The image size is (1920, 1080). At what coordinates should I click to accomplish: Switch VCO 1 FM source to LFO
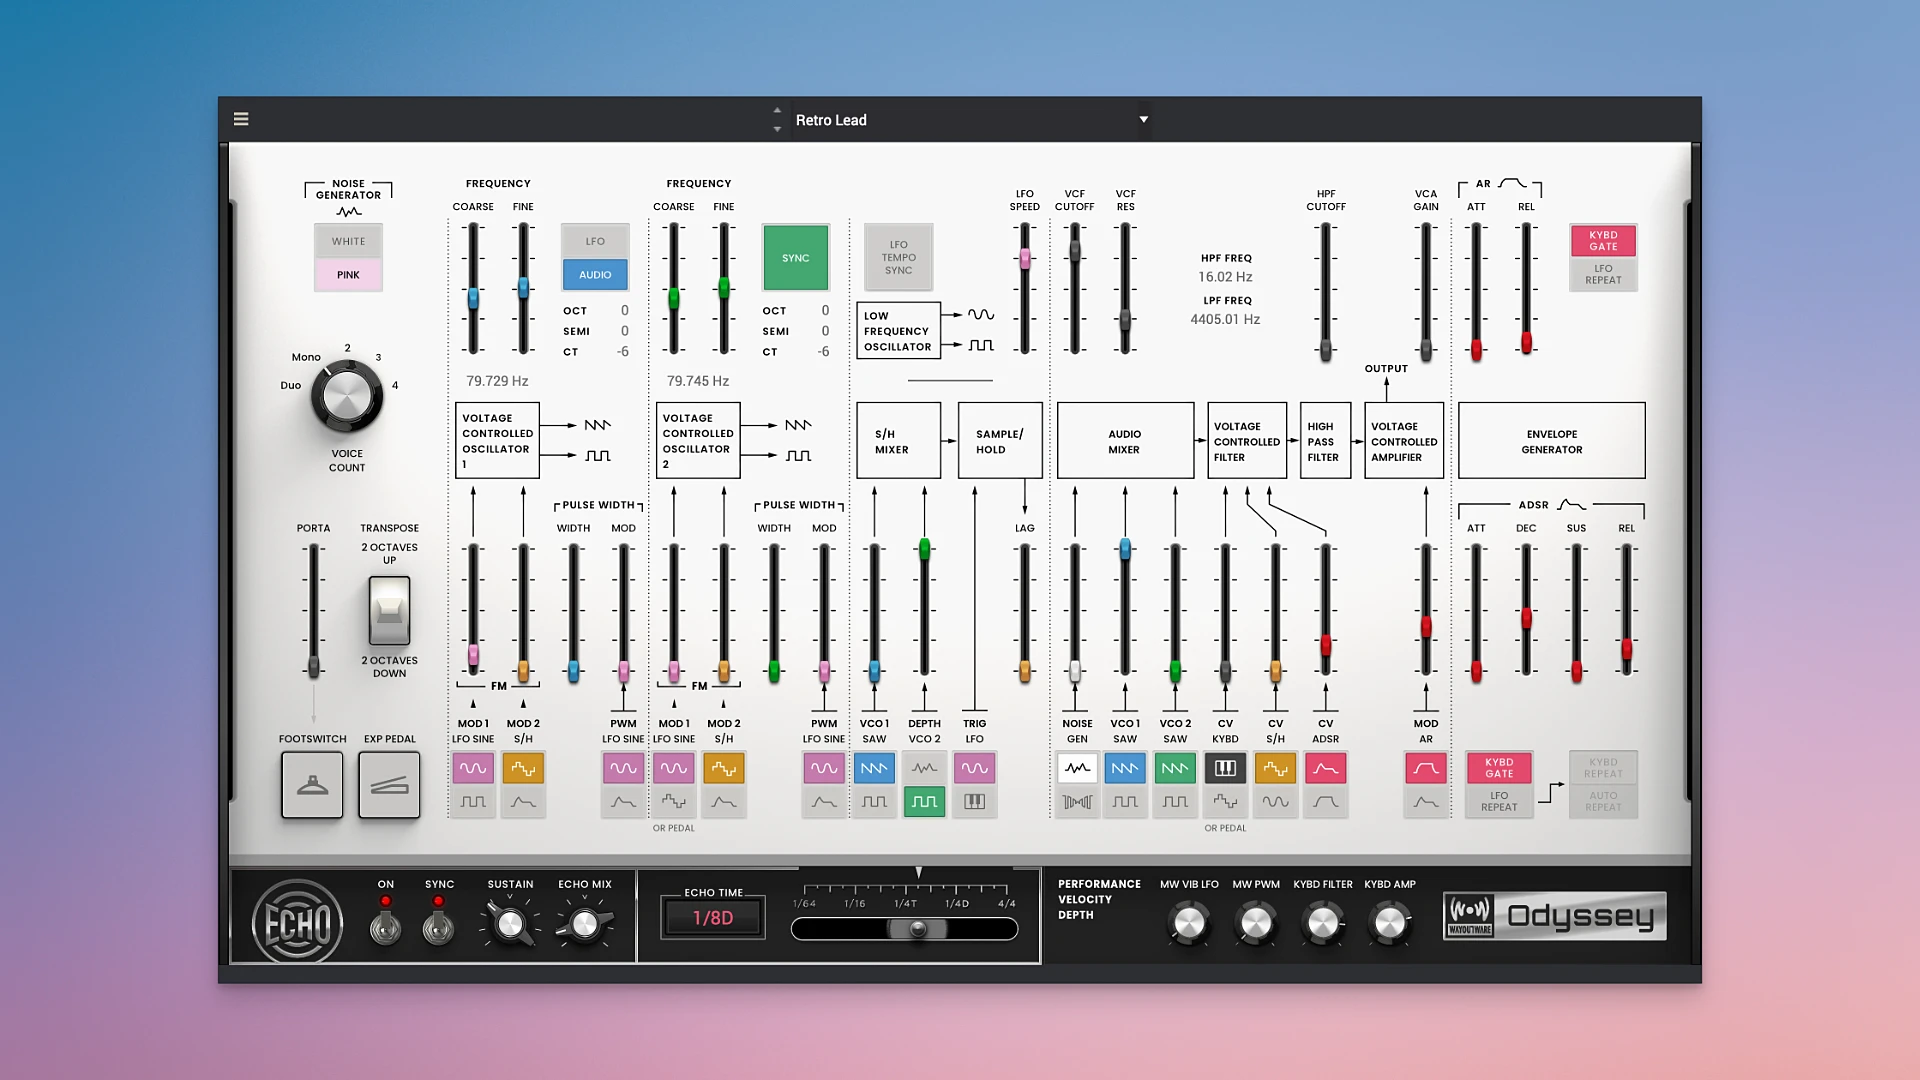(594, 240)
